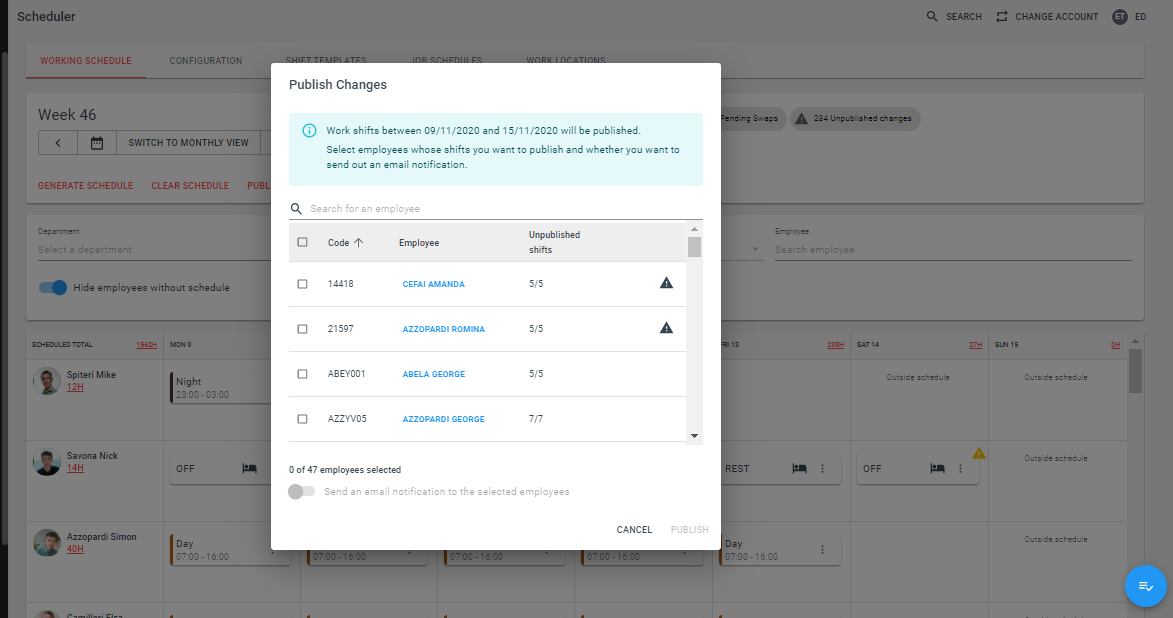Click bed icon in Friday REST shift
Viewport: 1173px width, 618px height.
[x=799, y=468]
